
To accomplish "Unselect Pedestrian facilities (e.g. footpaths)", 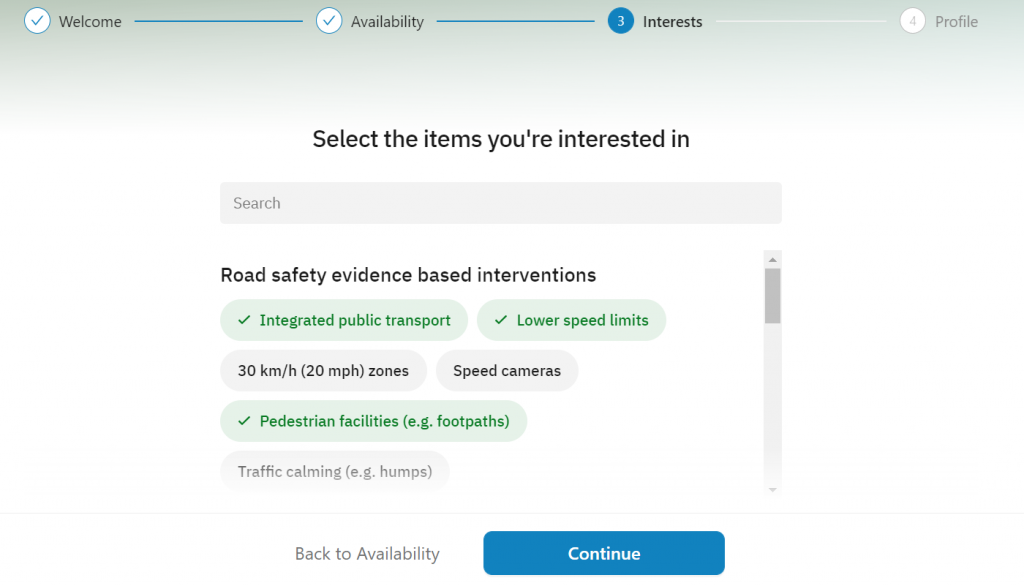I will pyautogui.click(x=374, y=421).
